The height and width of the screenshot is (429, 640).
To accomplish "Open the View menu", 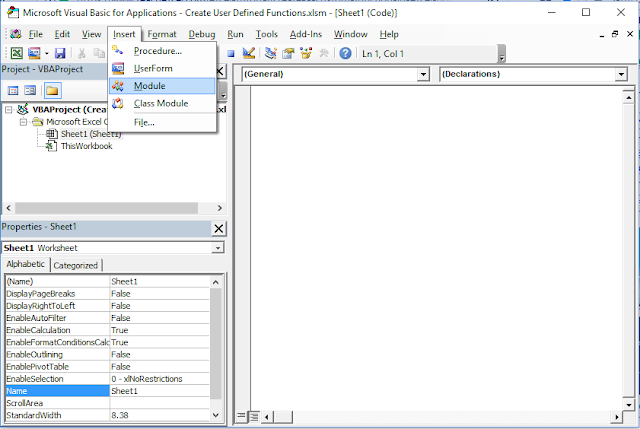I will [91, 34].
